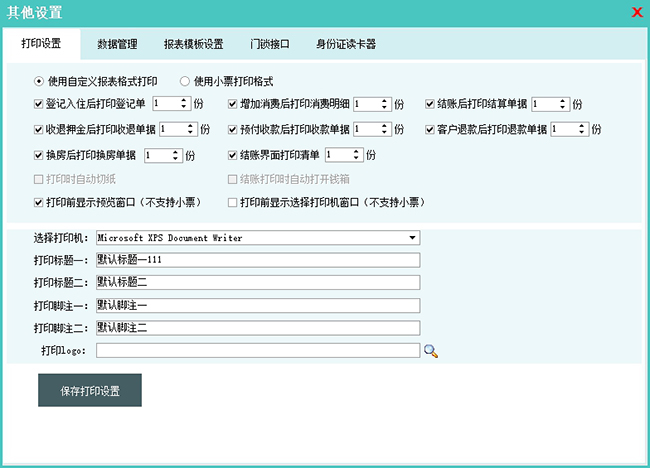This screenshot has height=468, width=650.
Task: Disable 打印前显示预览窗口 checkbox
Action: point(39,202)
